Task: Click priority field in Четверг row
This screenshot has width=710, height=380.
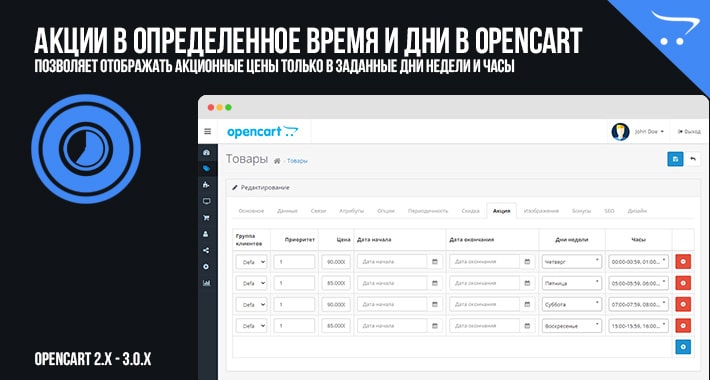Action: tap(294, 261)
